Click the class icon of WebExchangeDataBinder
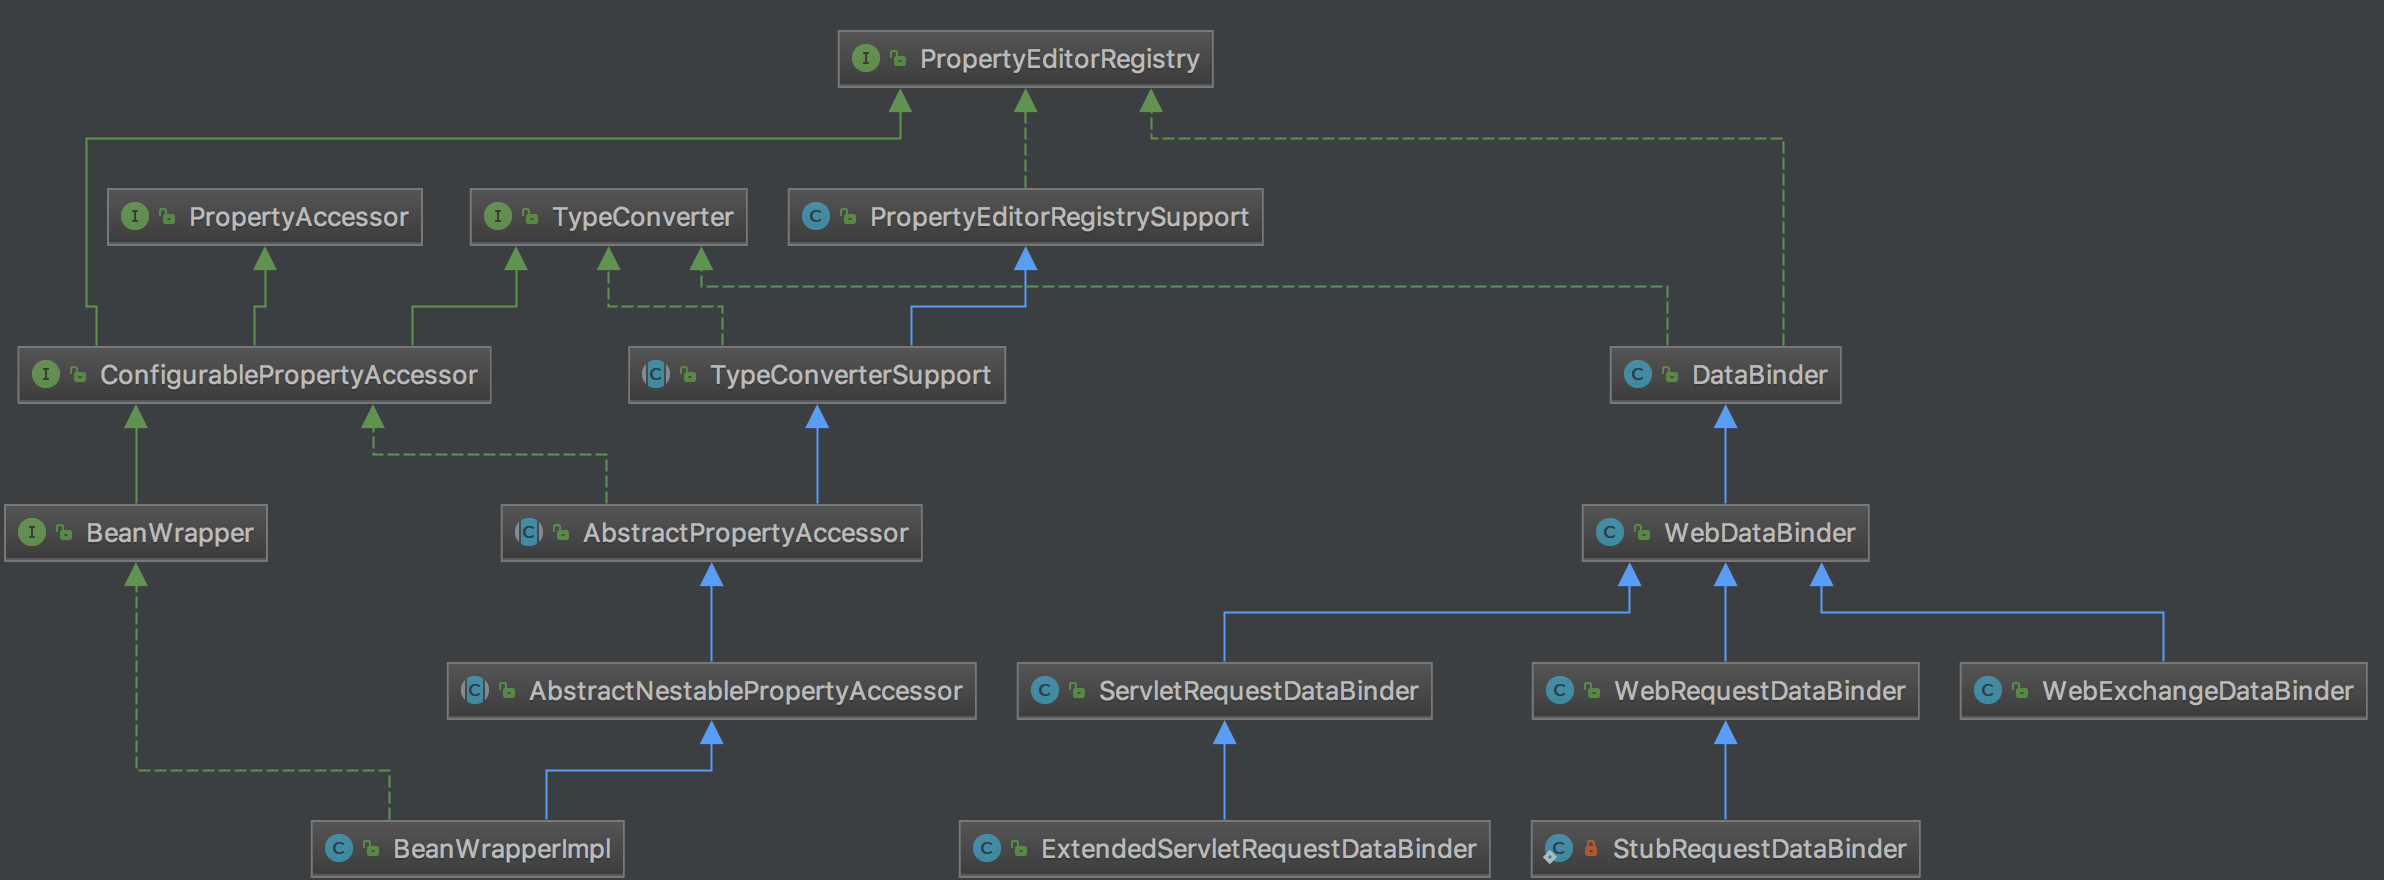The height and width of the screenshot is (880, 2384). point(1988,690)
